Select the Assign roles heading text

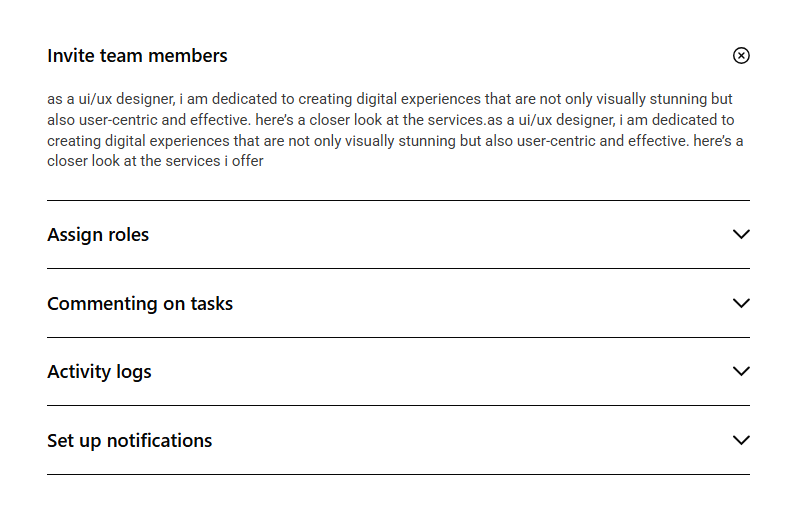click(98, 235)
